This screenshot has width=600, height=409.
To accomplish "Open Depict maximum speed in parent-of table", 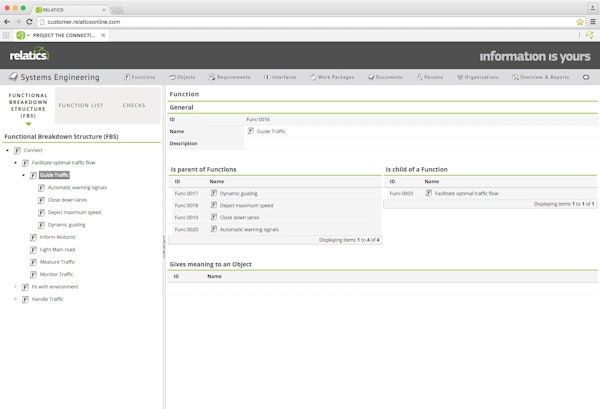I will (x=246, y=205).
